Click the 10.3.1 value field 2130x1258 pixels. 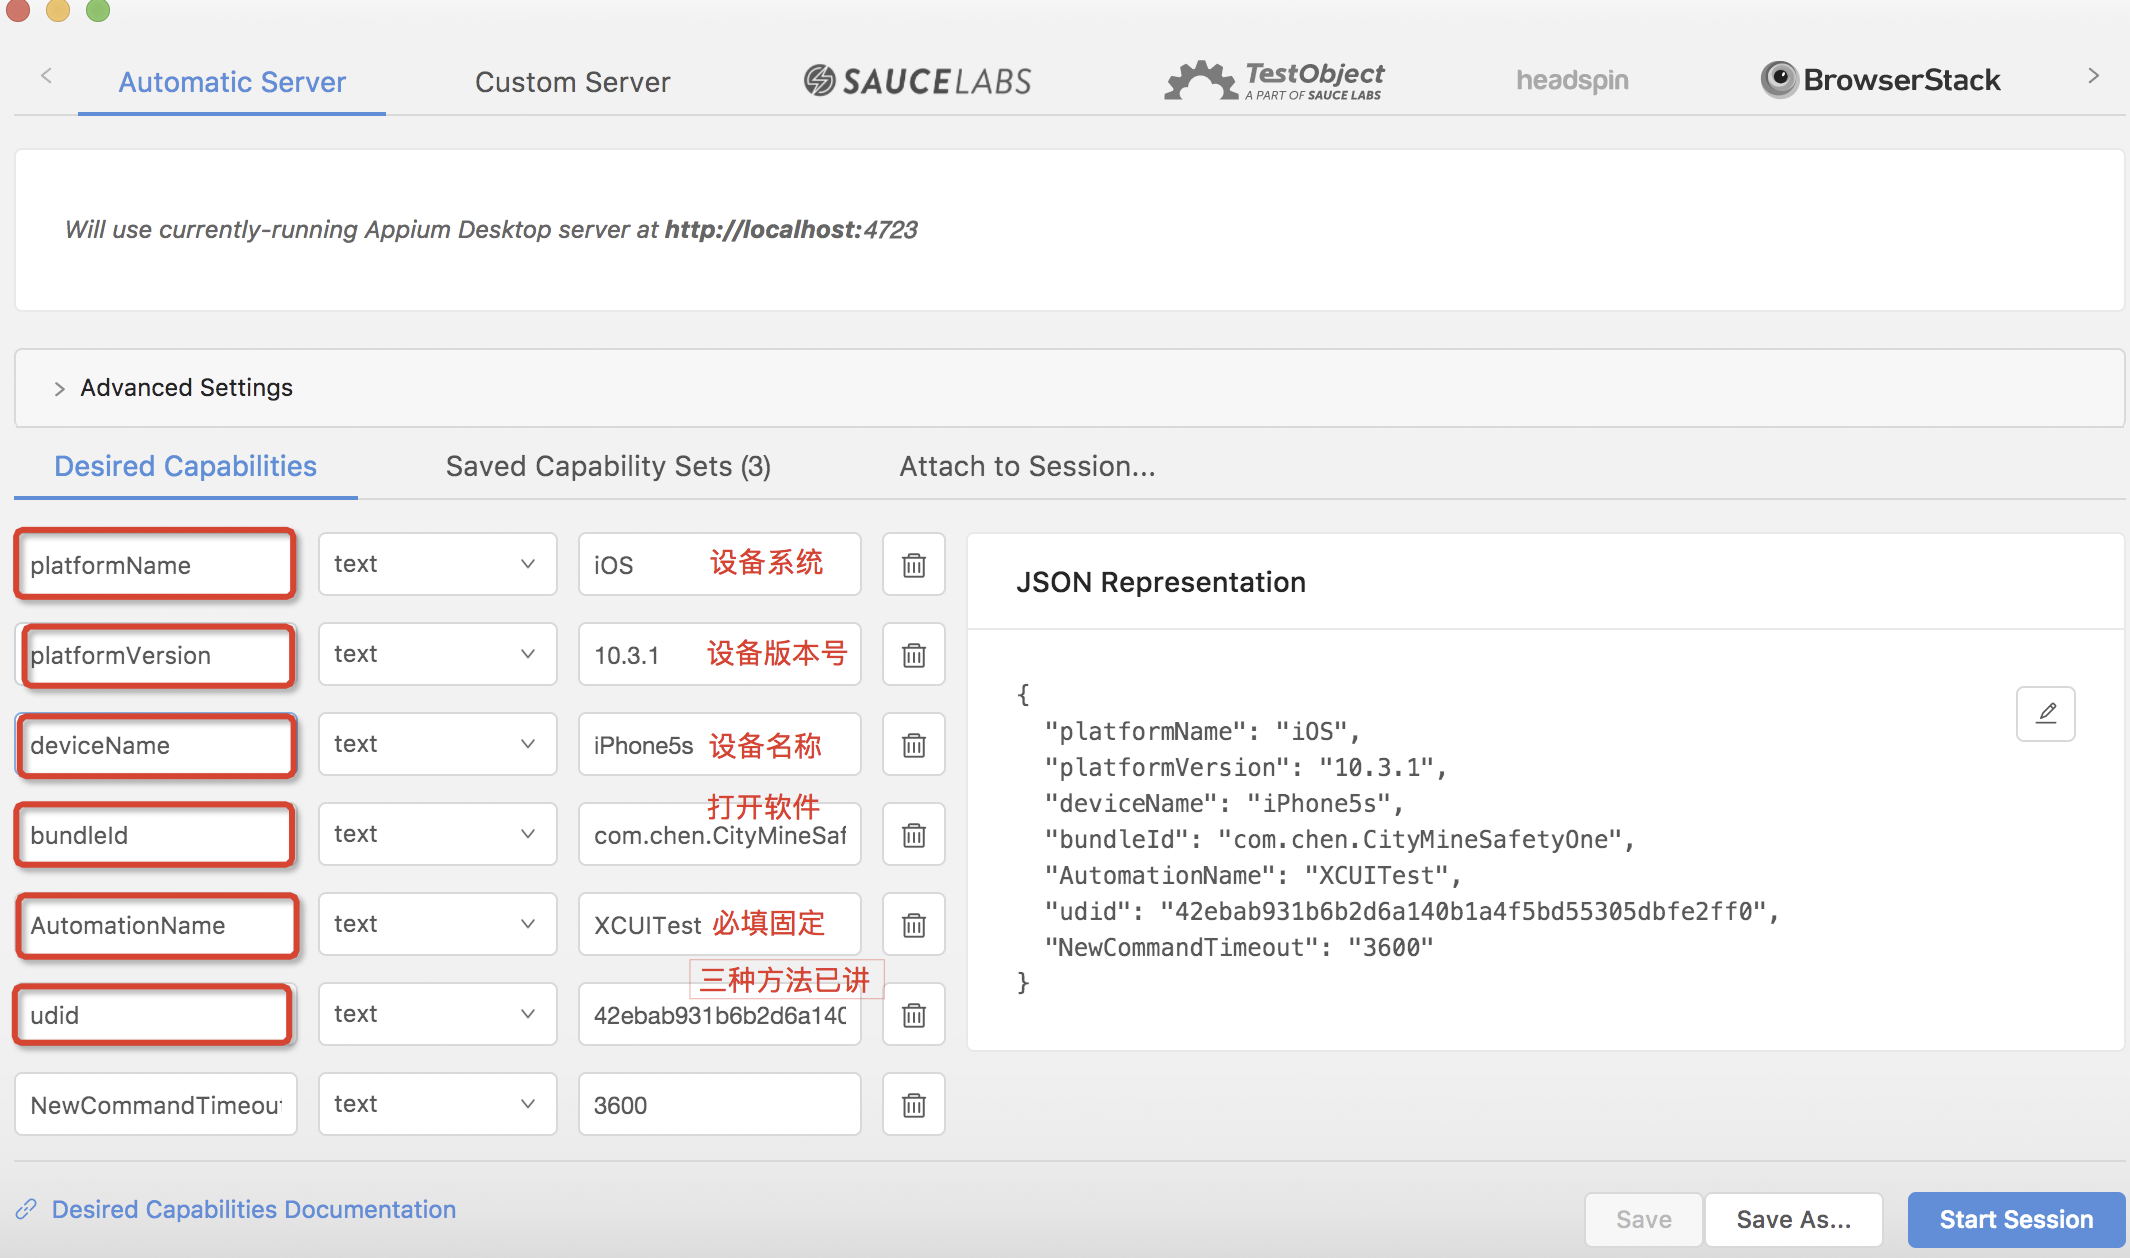pyautogui.click(x=719, y=655)
